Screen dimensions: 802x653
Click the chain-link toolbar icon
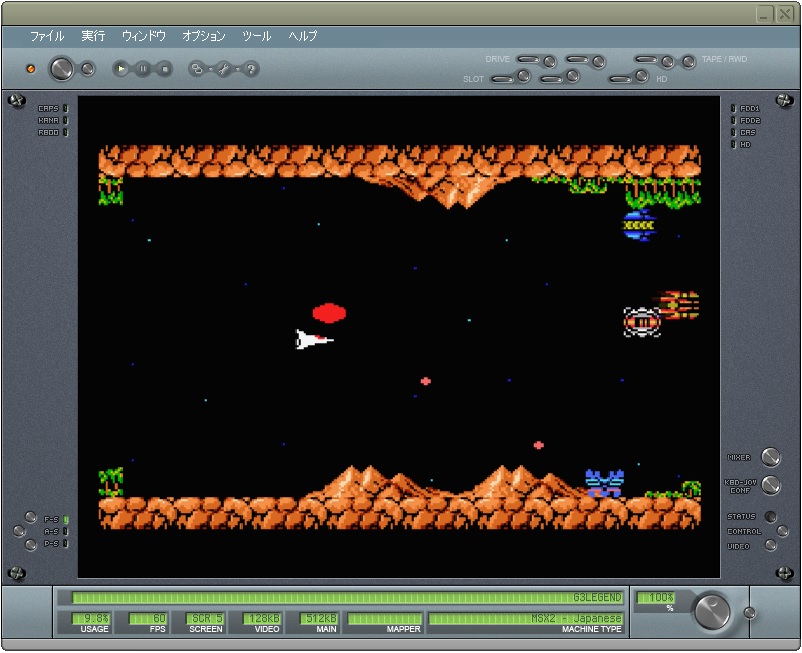coord(197,69)
